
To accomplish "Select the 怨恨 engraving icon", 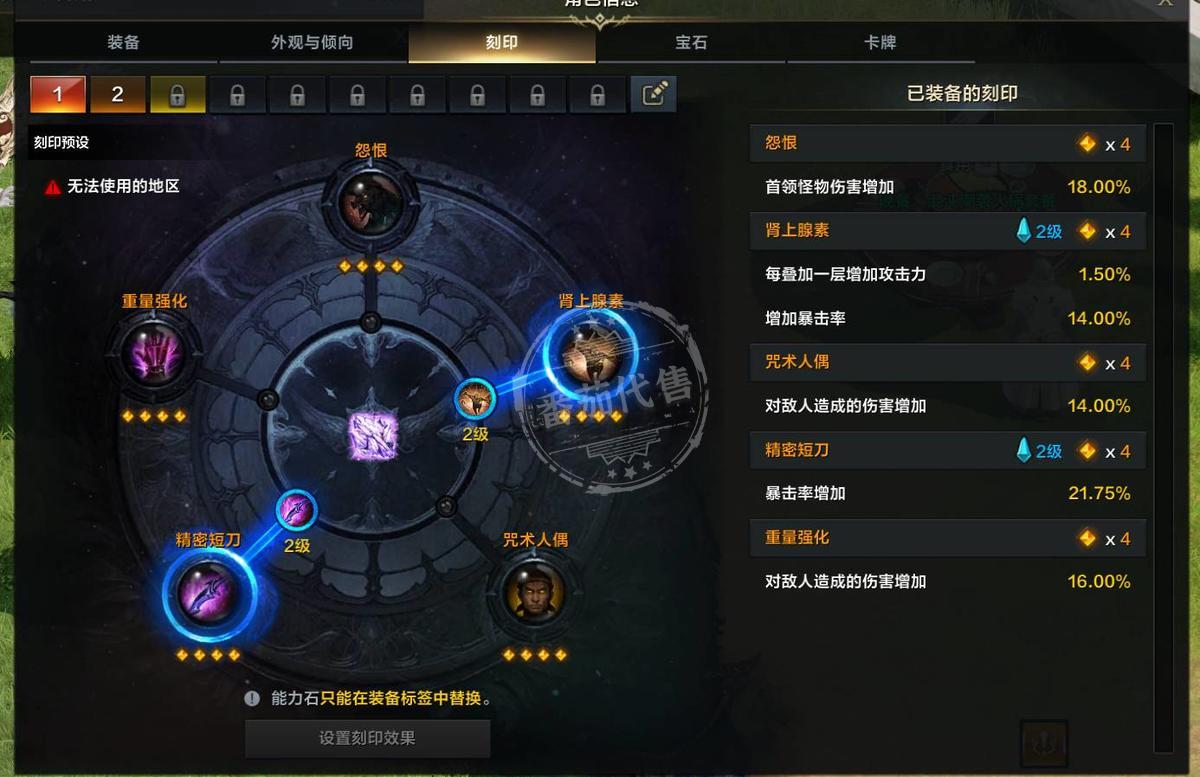I will point(370,204).
